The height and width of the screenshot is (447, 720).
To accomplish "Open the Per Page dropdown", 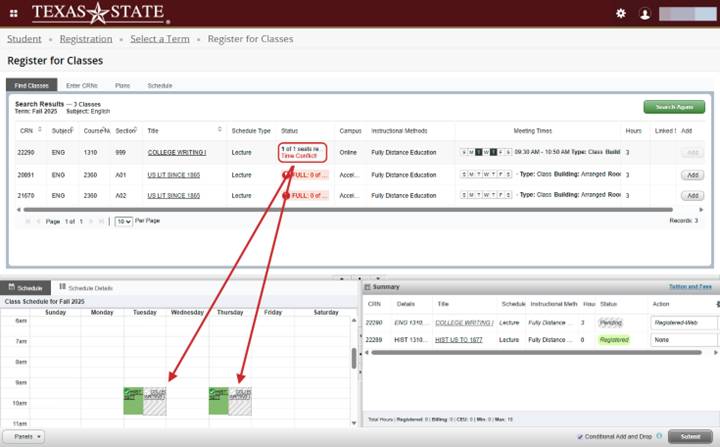I will pyautogui.click(x=123, y=220).
